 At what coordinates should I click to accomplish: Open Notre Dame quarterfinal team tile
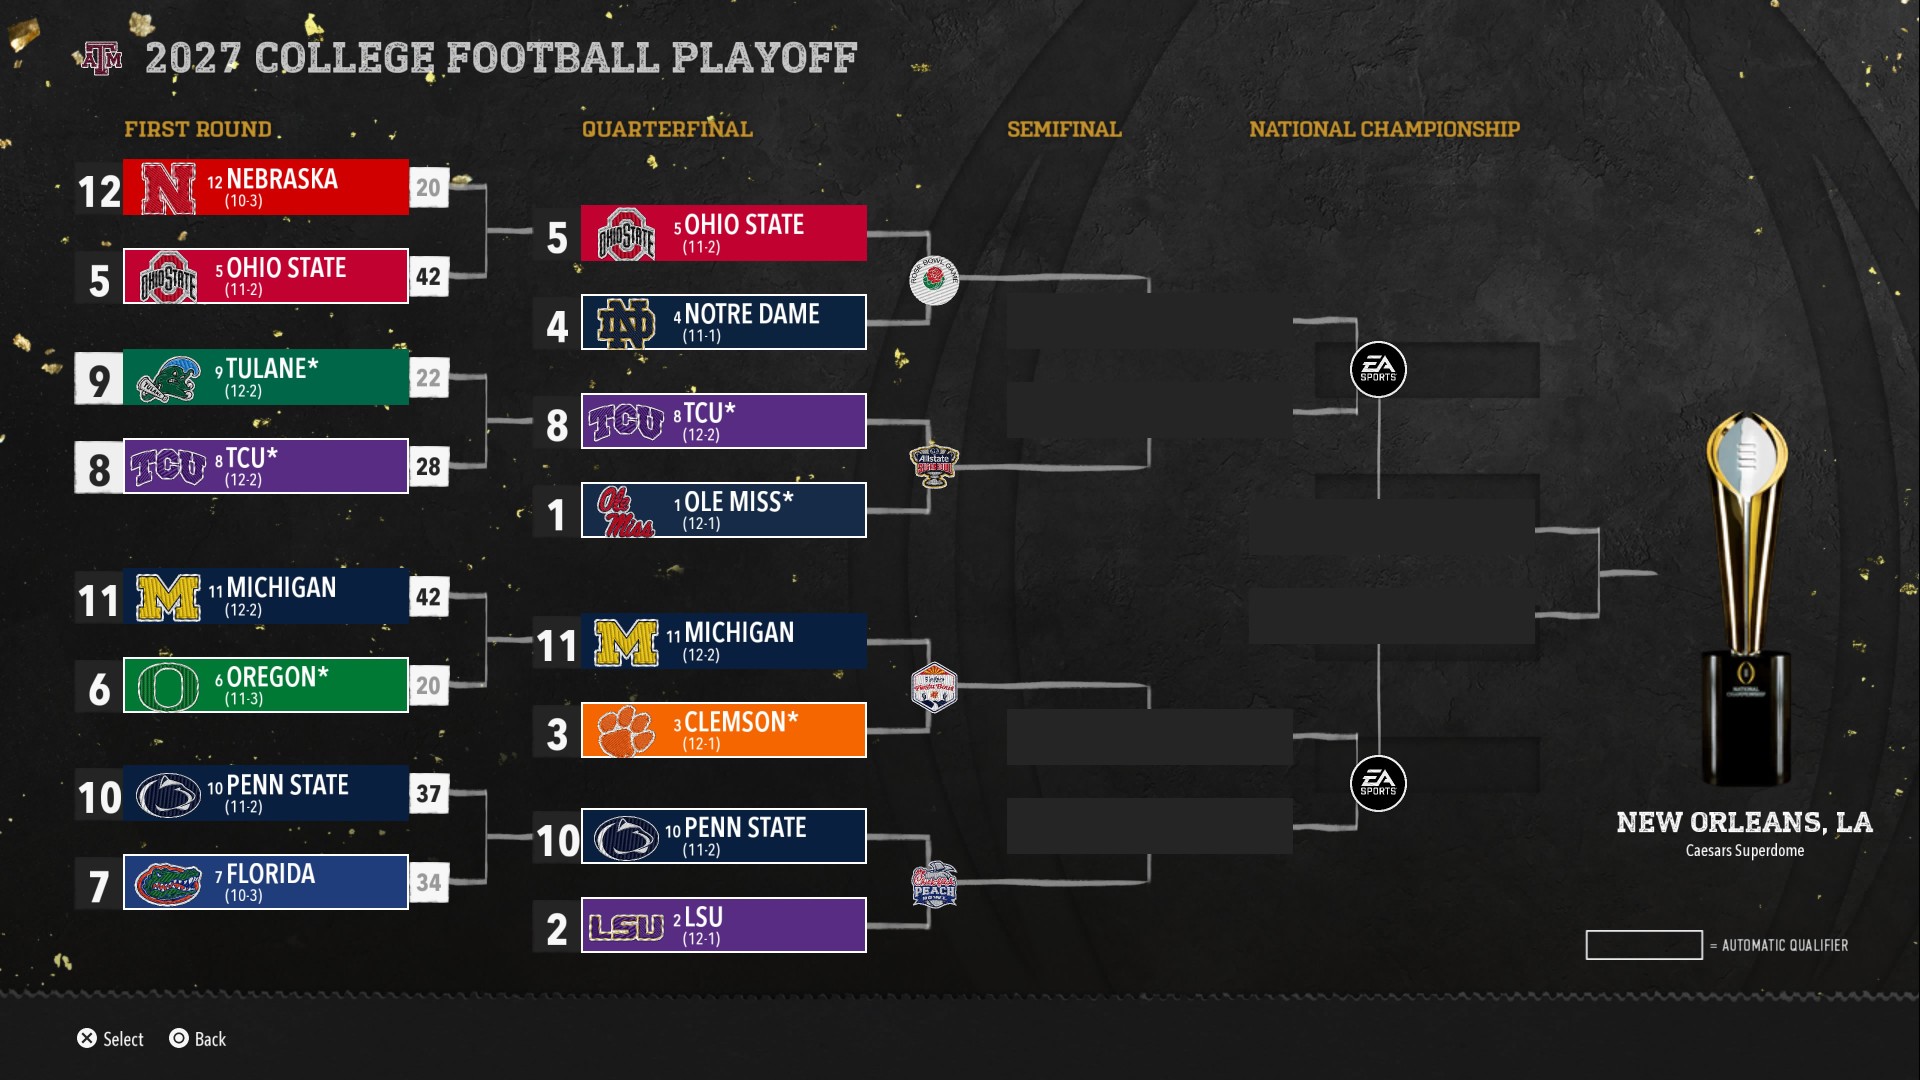(724, 322)
